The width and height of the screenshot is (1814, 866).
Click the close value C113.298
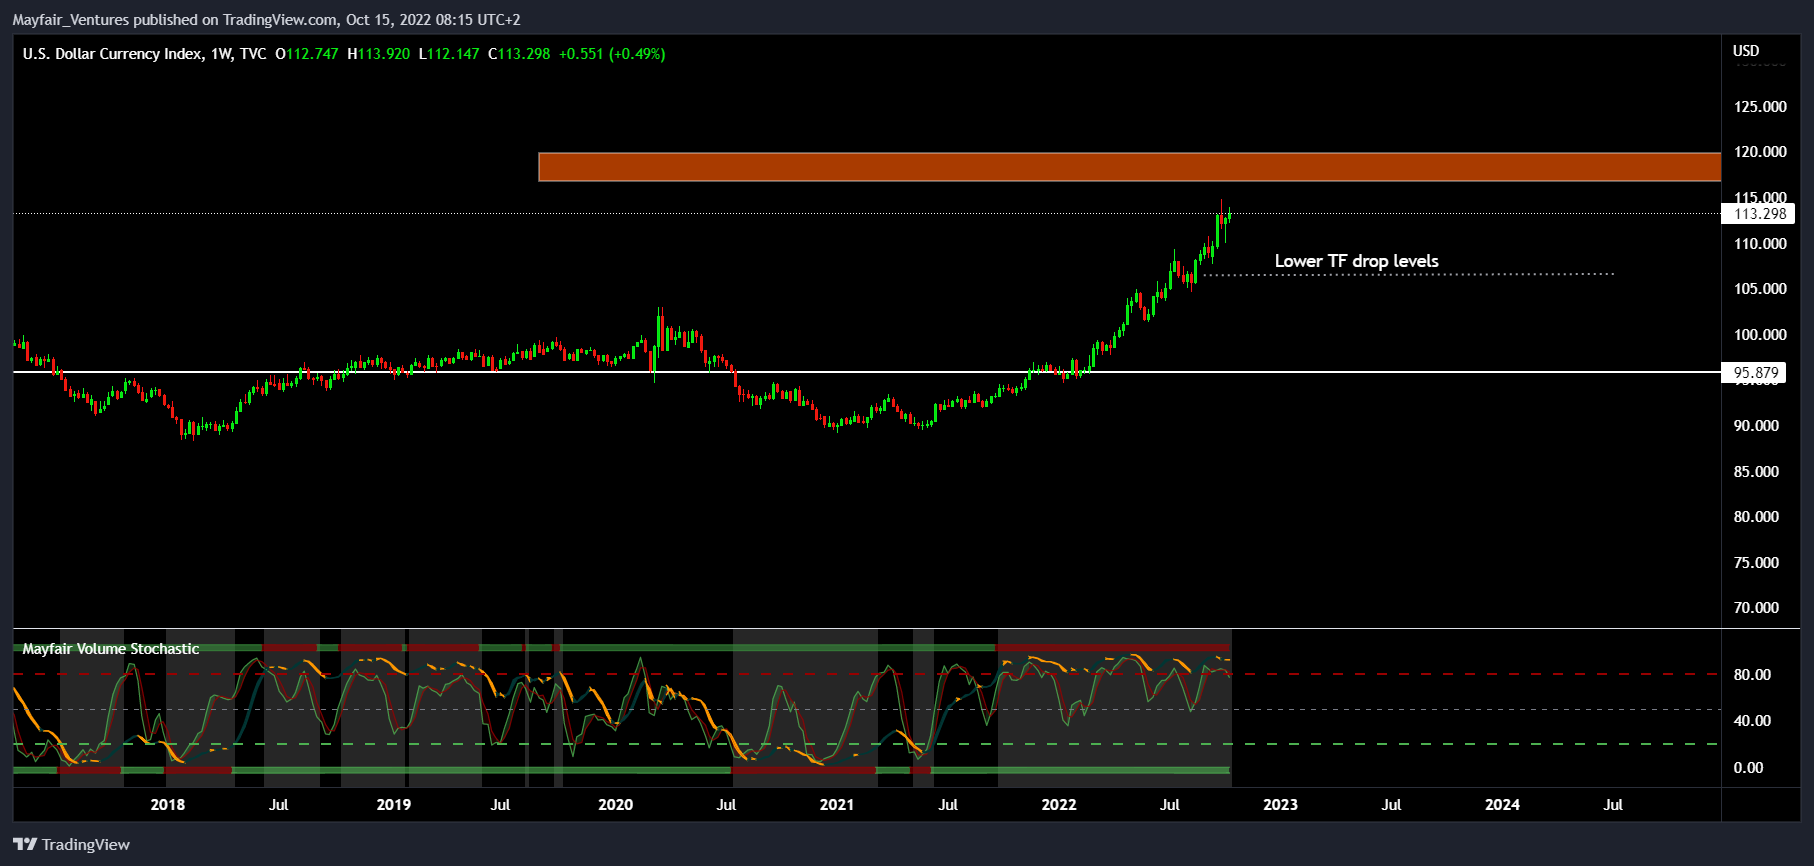(x=519, y=54)
